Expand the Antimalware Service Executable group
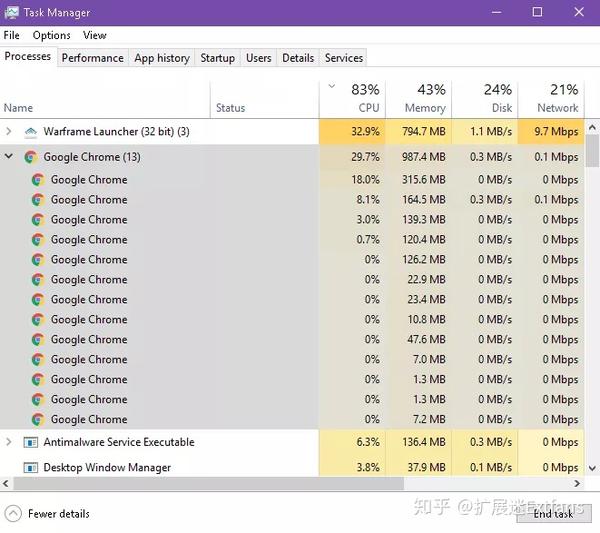This screenshot has height=533, width=600. (x=9, y=442)
